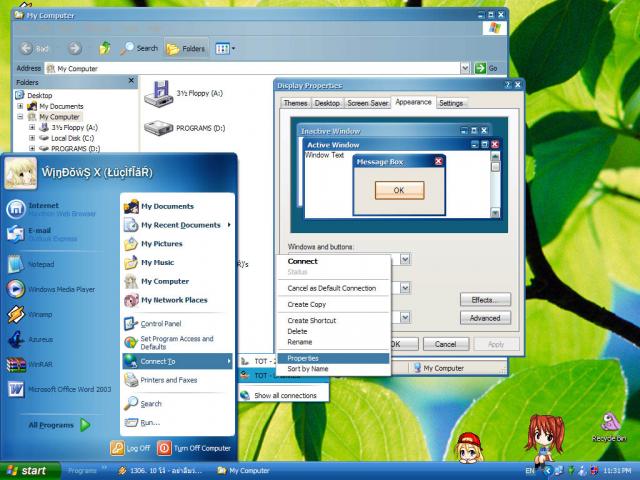Click the Log Off button
The image size is (640, 480).
[130, 448]
